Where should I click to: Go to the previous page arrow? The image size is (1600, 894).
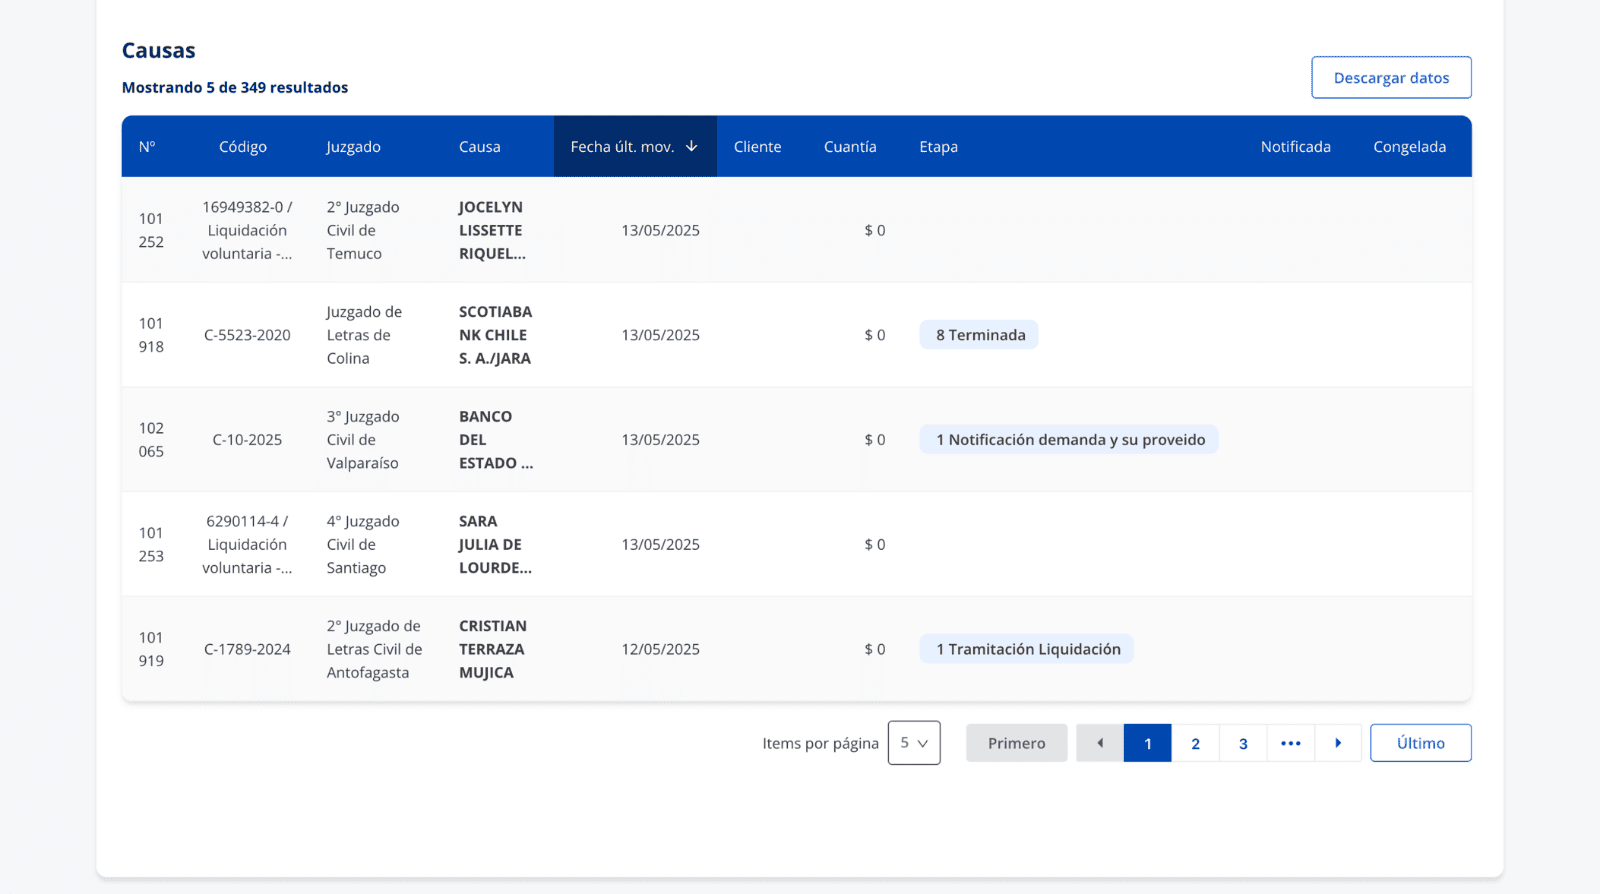(x=1099, y=743)
